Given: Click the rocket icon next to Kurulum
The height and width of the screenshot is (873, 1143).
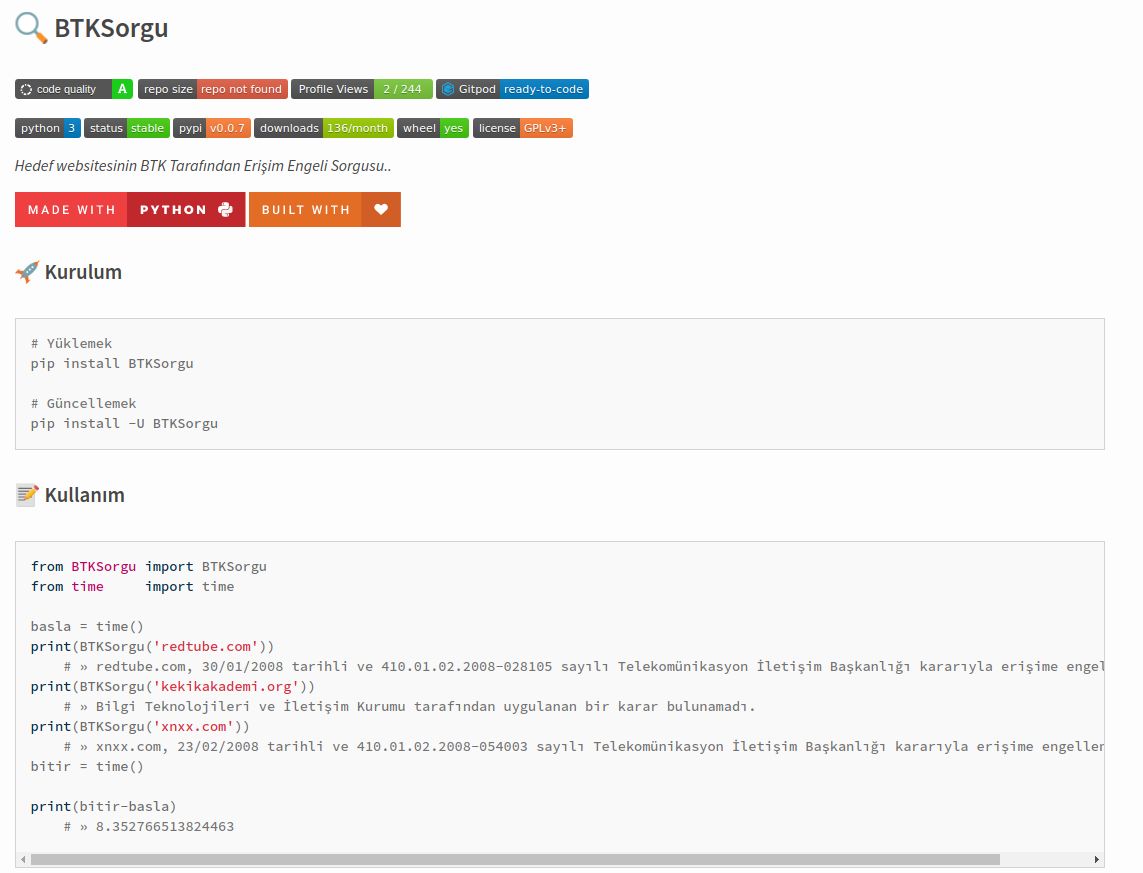Looking at the screenshot, I should pyautogui.click(x=27, y=272).
